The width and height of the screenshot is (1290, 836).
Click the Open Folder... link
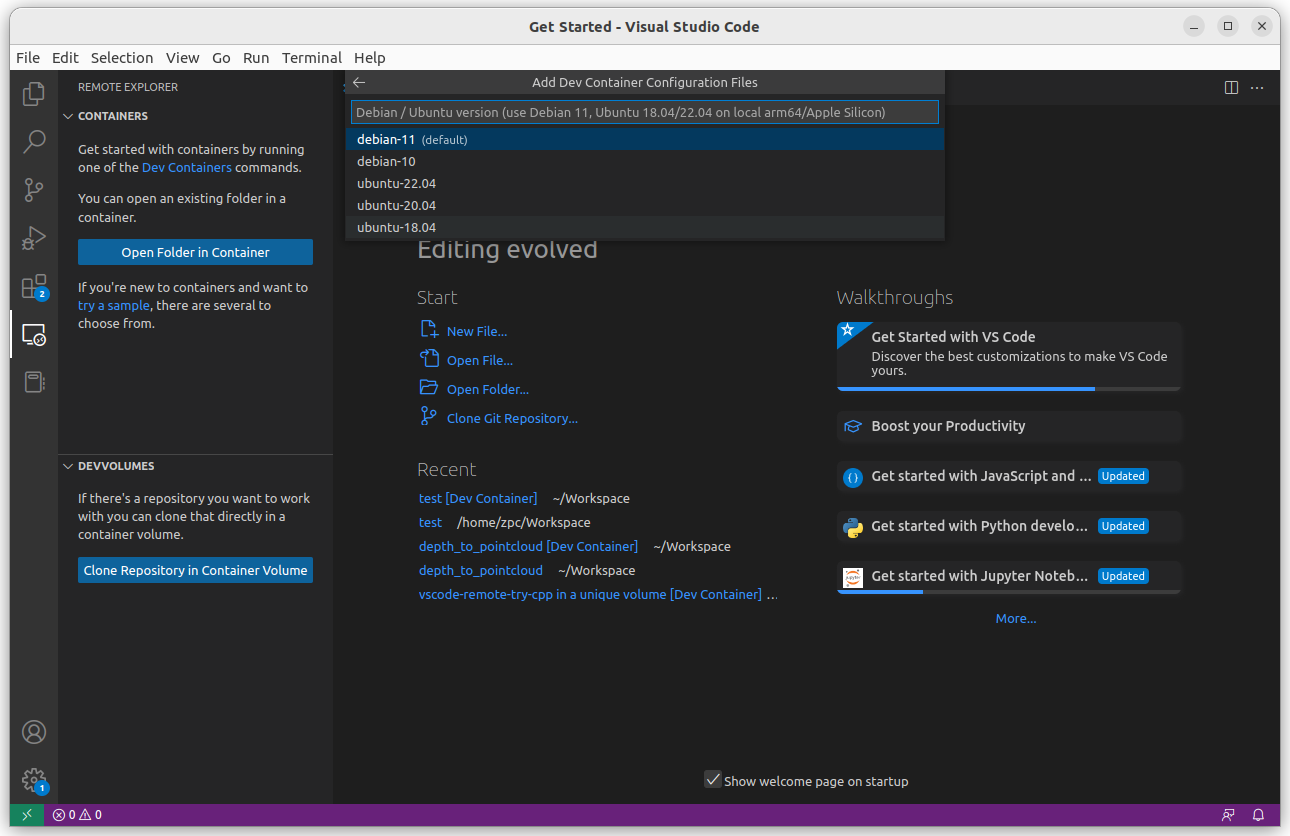(488, 389)
